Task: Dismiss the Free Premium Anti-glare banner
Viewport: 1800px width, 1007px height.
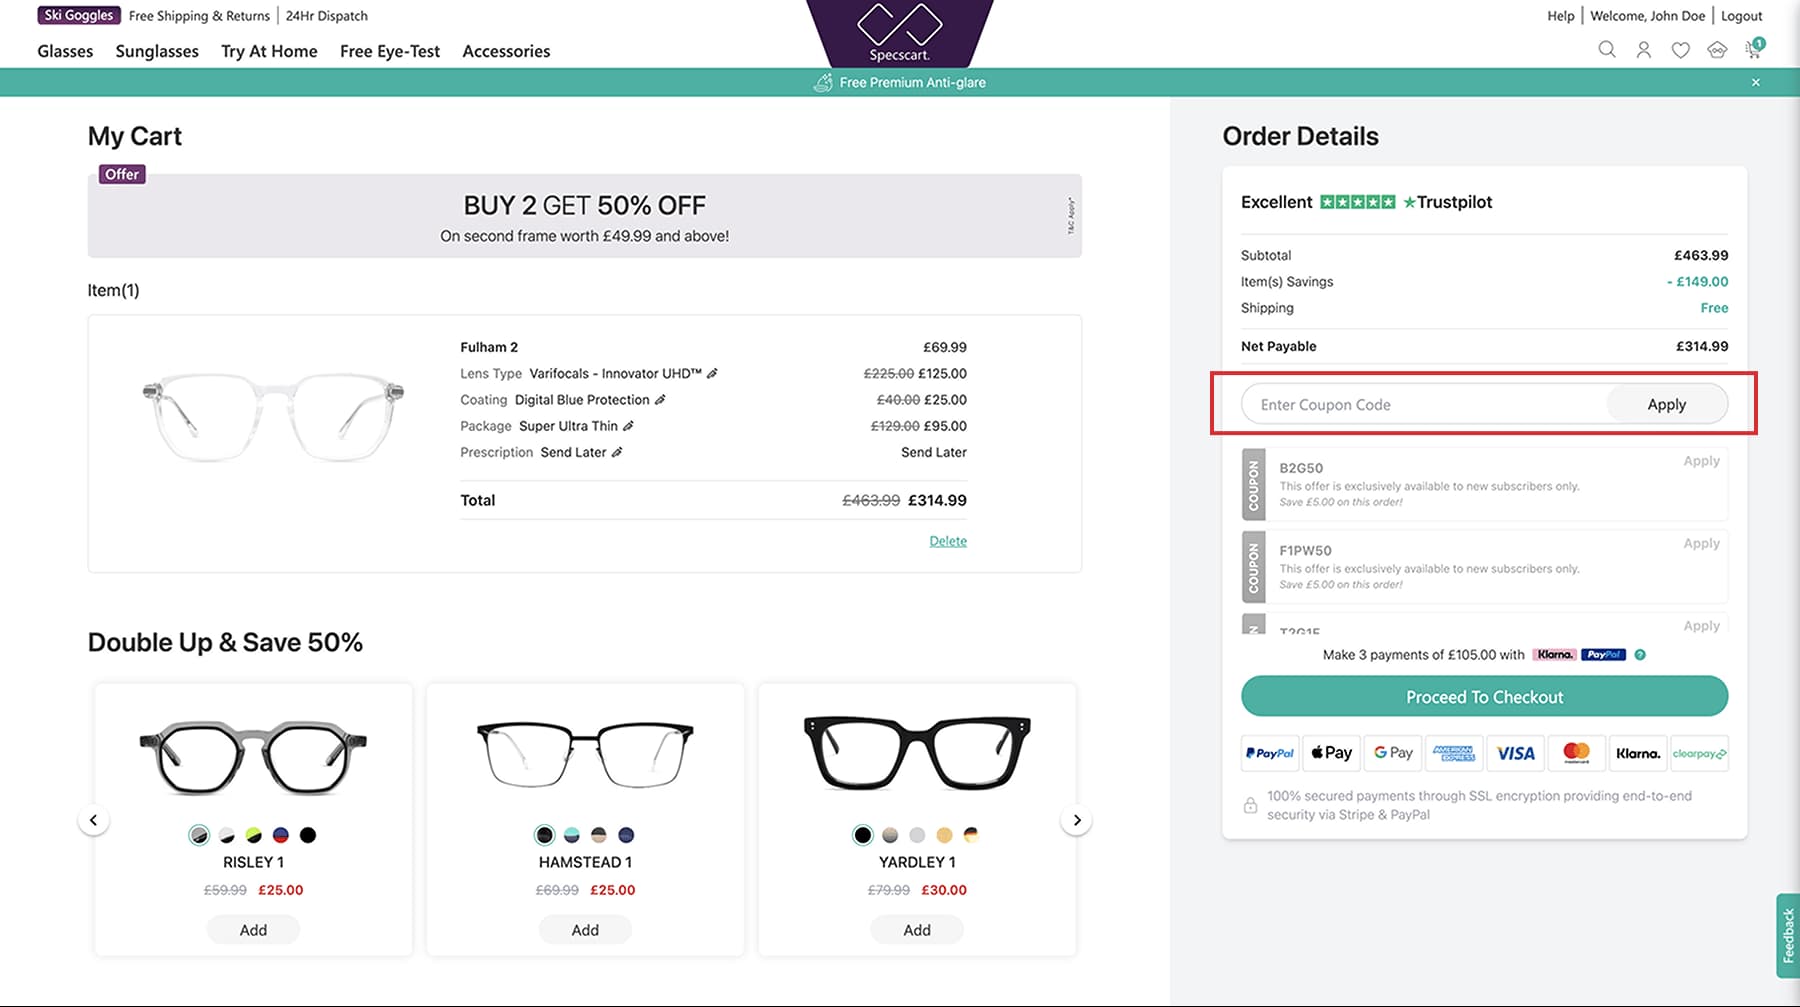Action: pyautogui.click(x=1755, y=81)
